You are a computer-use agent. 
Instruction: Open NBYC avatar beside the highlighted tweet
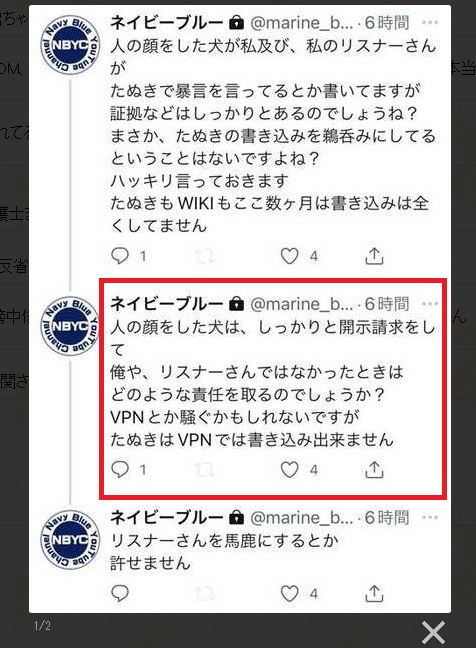click(x=70, y=326)
